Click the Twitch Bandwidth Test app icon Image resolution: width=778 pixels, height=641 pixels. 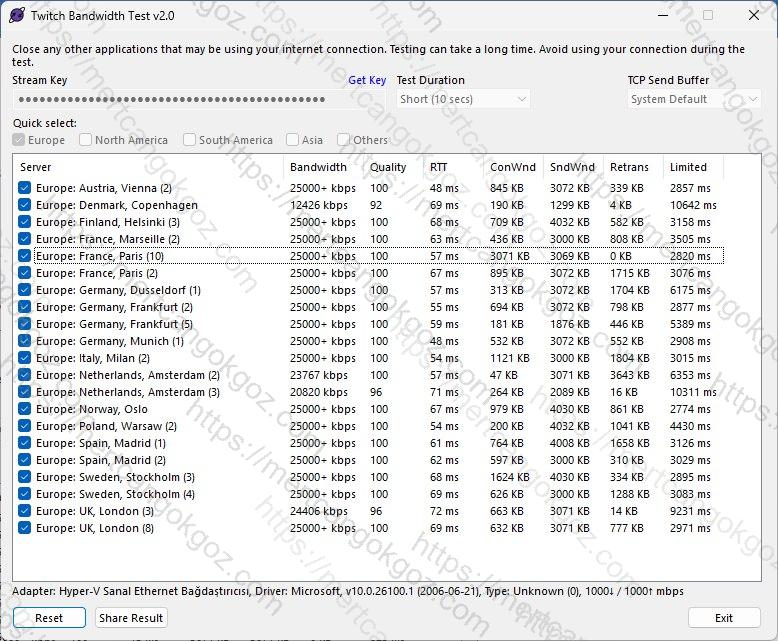click(17, 15)
